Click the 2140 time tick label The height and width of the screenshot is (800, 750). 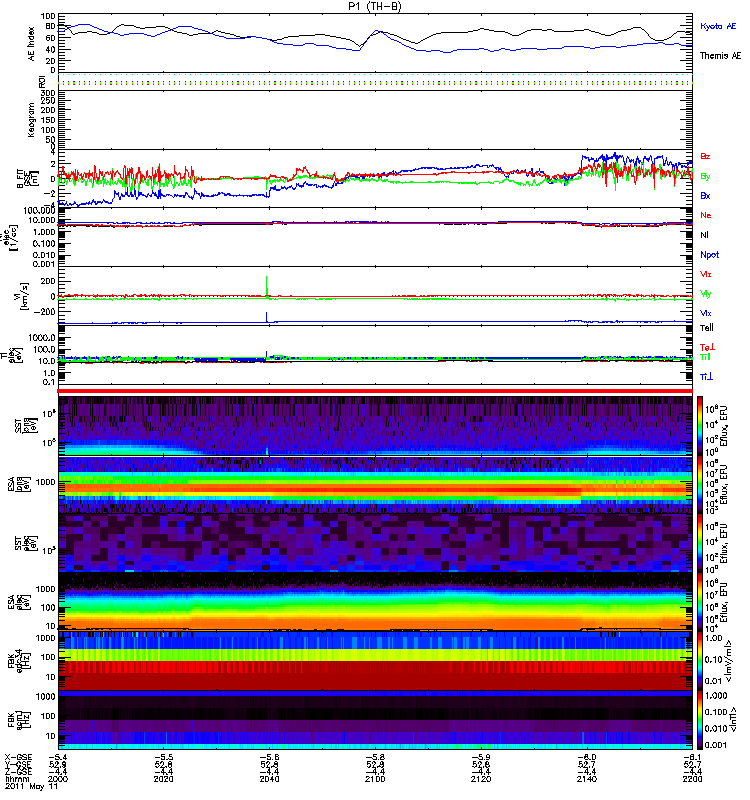[587, 779]
